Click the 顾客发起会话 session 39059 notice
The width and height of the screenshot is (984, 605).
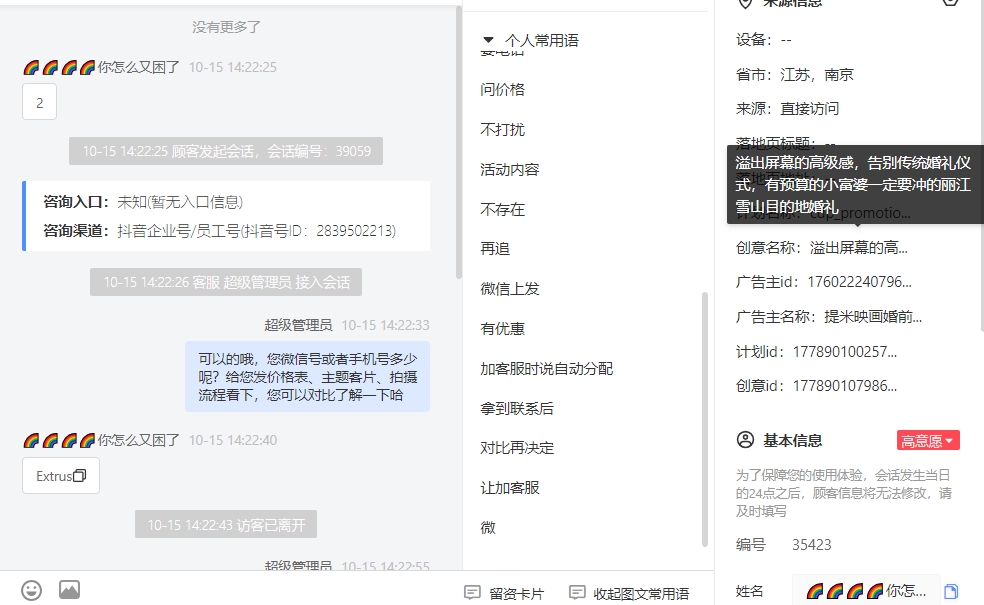coord(226,151)
